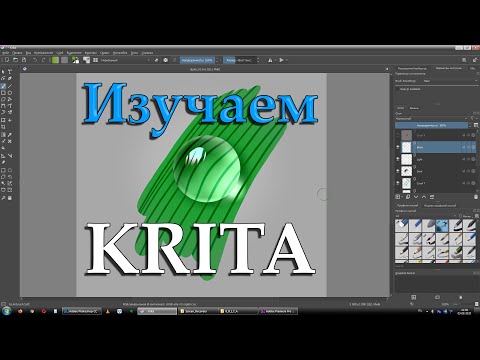Move selected layer up

point(424,197)
